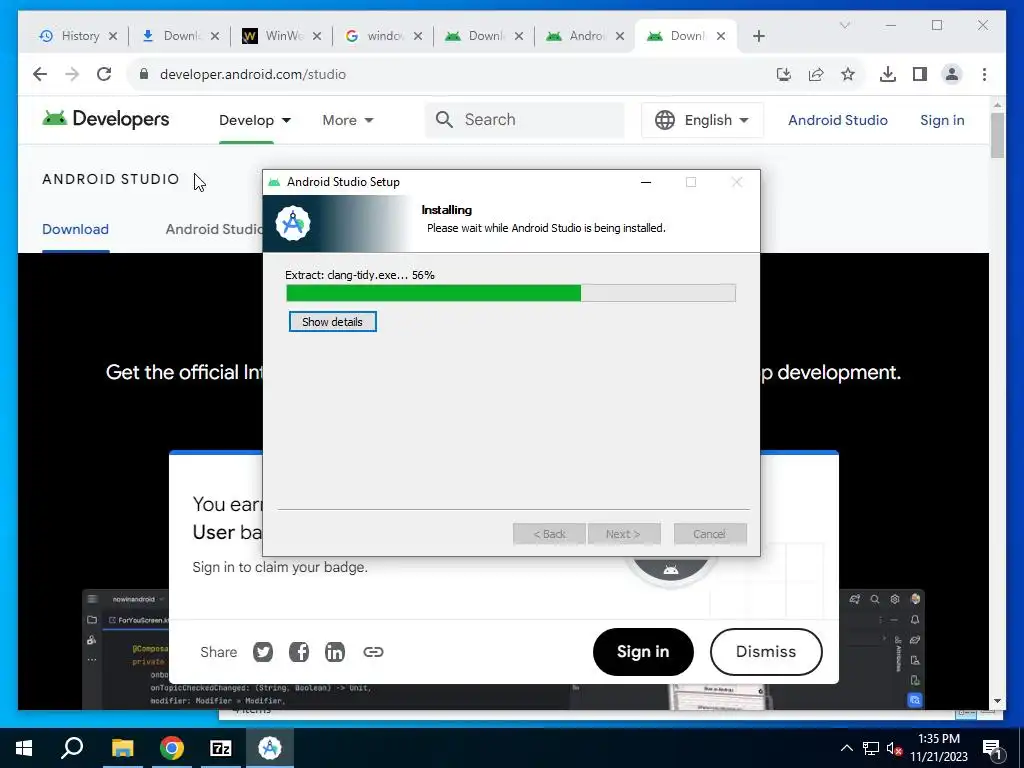Expand the Develop menu
The height and width of the screenshot is (768, 1024).
click(x=255, y=120)
